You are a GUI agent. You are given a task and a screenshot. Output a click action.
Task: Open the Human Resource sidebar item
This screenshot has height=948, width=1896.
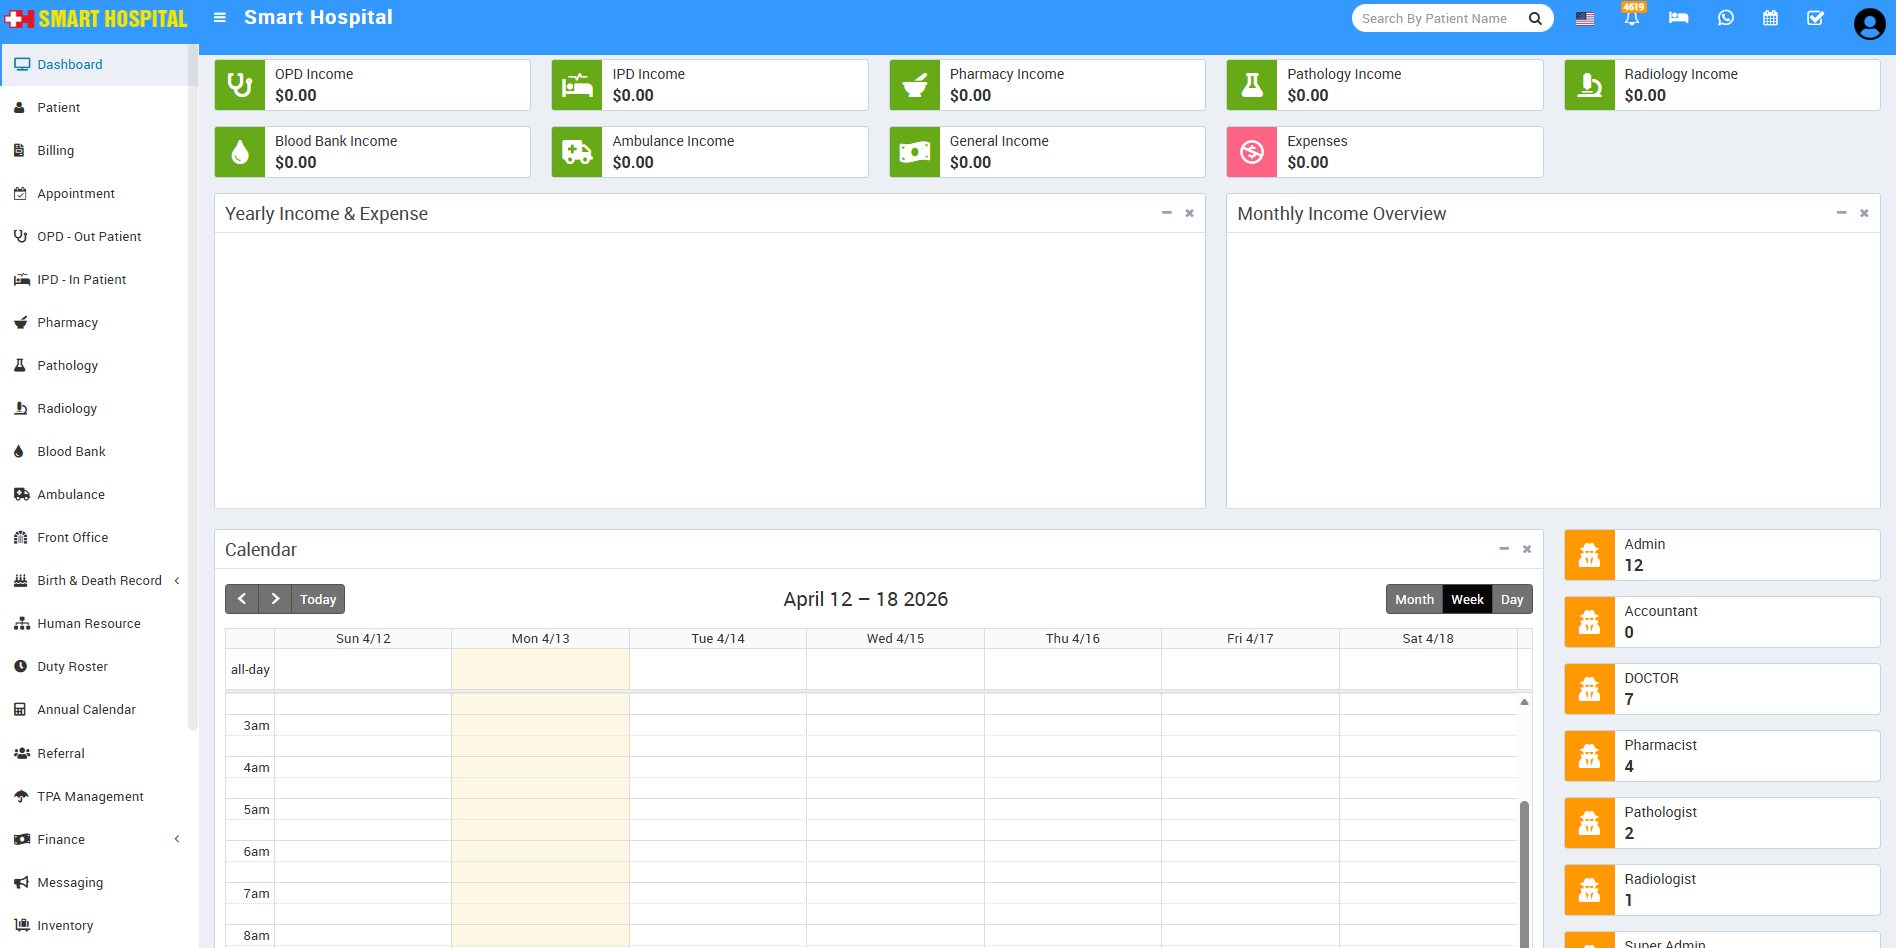94,624
